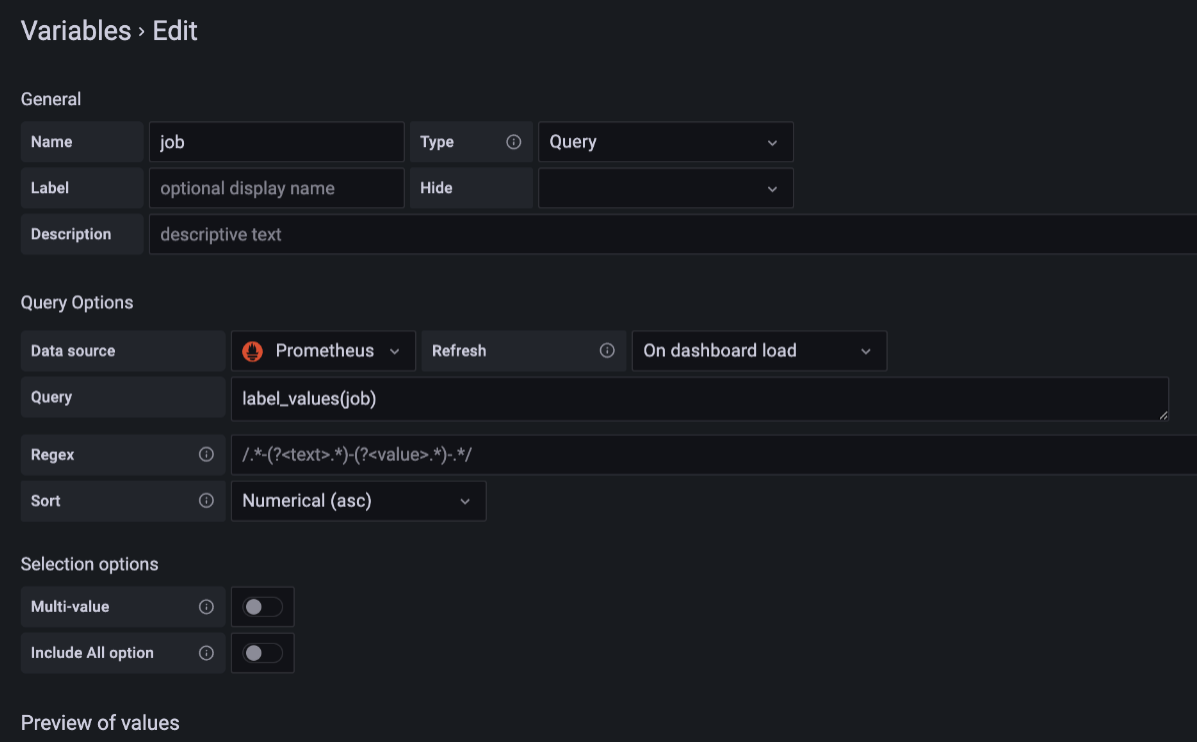Enable the Multi-value toggle
Viewport: 1198px width, 742px height.
coord(262,606)
